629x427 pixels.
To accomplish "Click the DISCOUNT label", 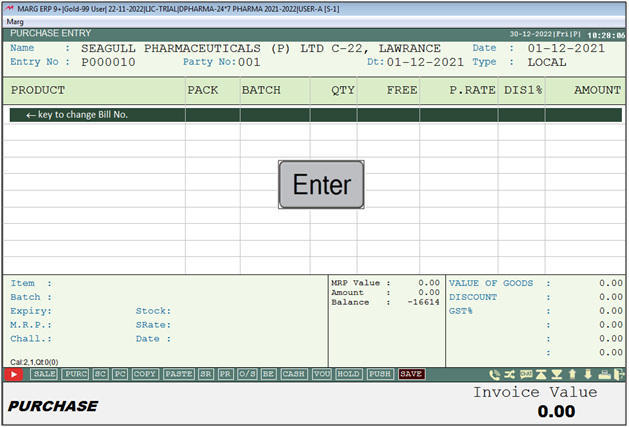I will pyautogui.click(x=473, y=297).
